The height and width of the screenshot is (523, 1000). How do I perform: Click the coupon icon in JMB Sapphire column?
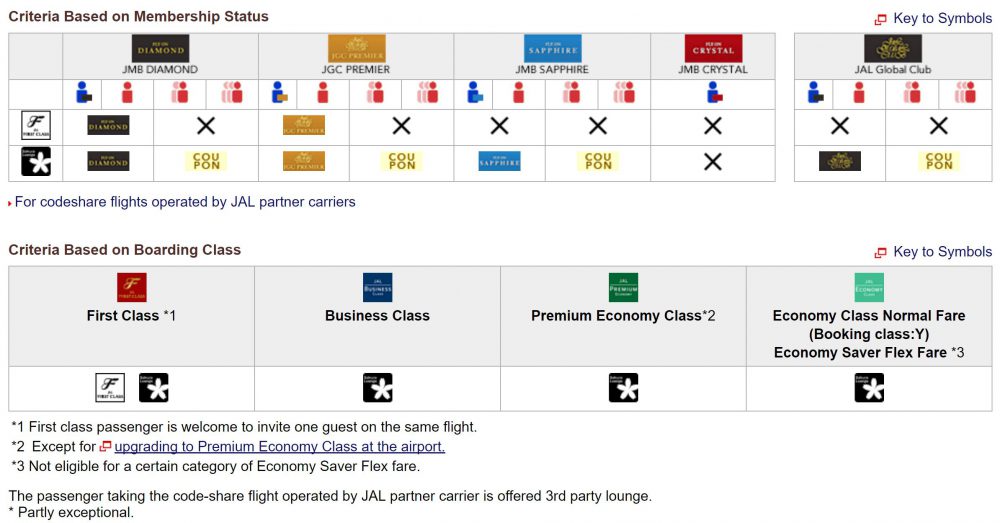click(x=598, y=162)
